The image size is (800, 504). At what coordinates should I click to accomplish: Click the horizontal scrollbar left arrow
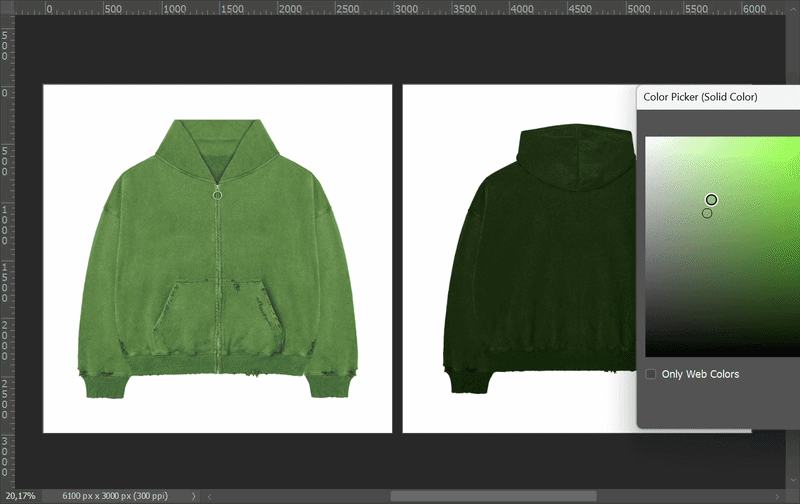(x=207, y=496)
